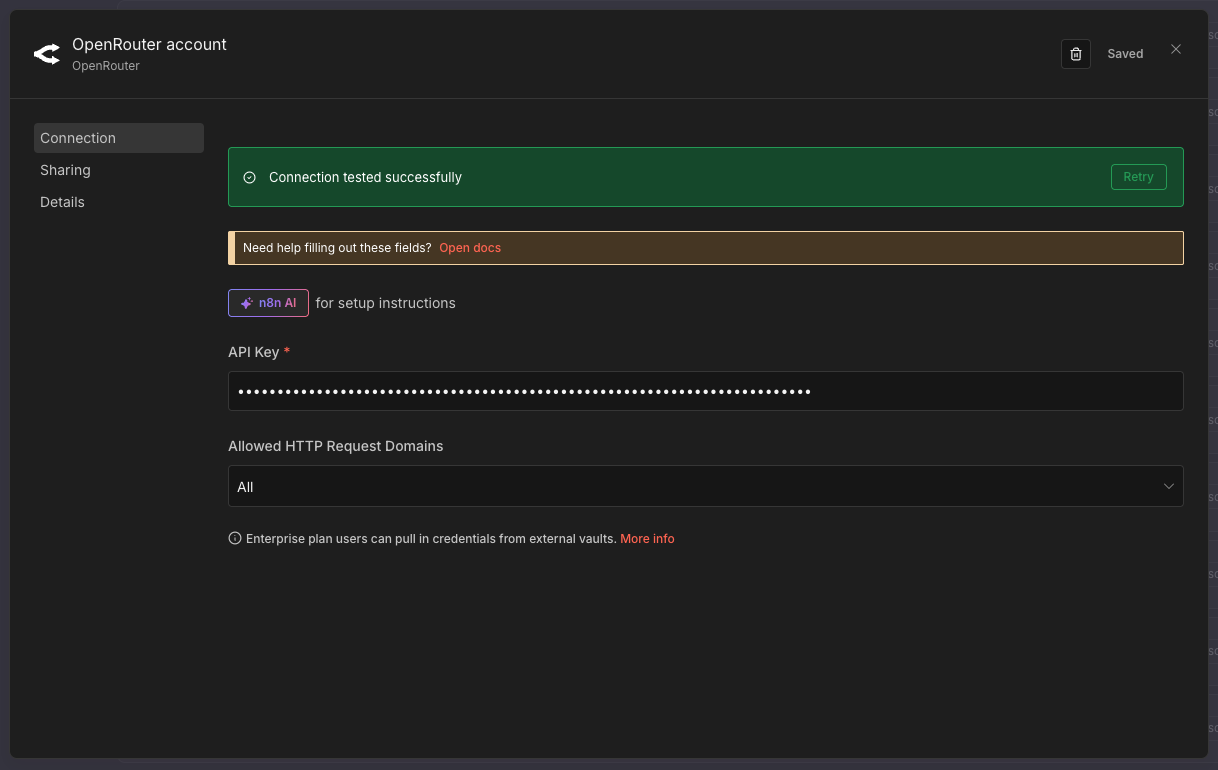Rename credential by clicking OpenRouter account title
Image resolution: width=1218 pixels, height=770 pixels.
tap(149, 44)
